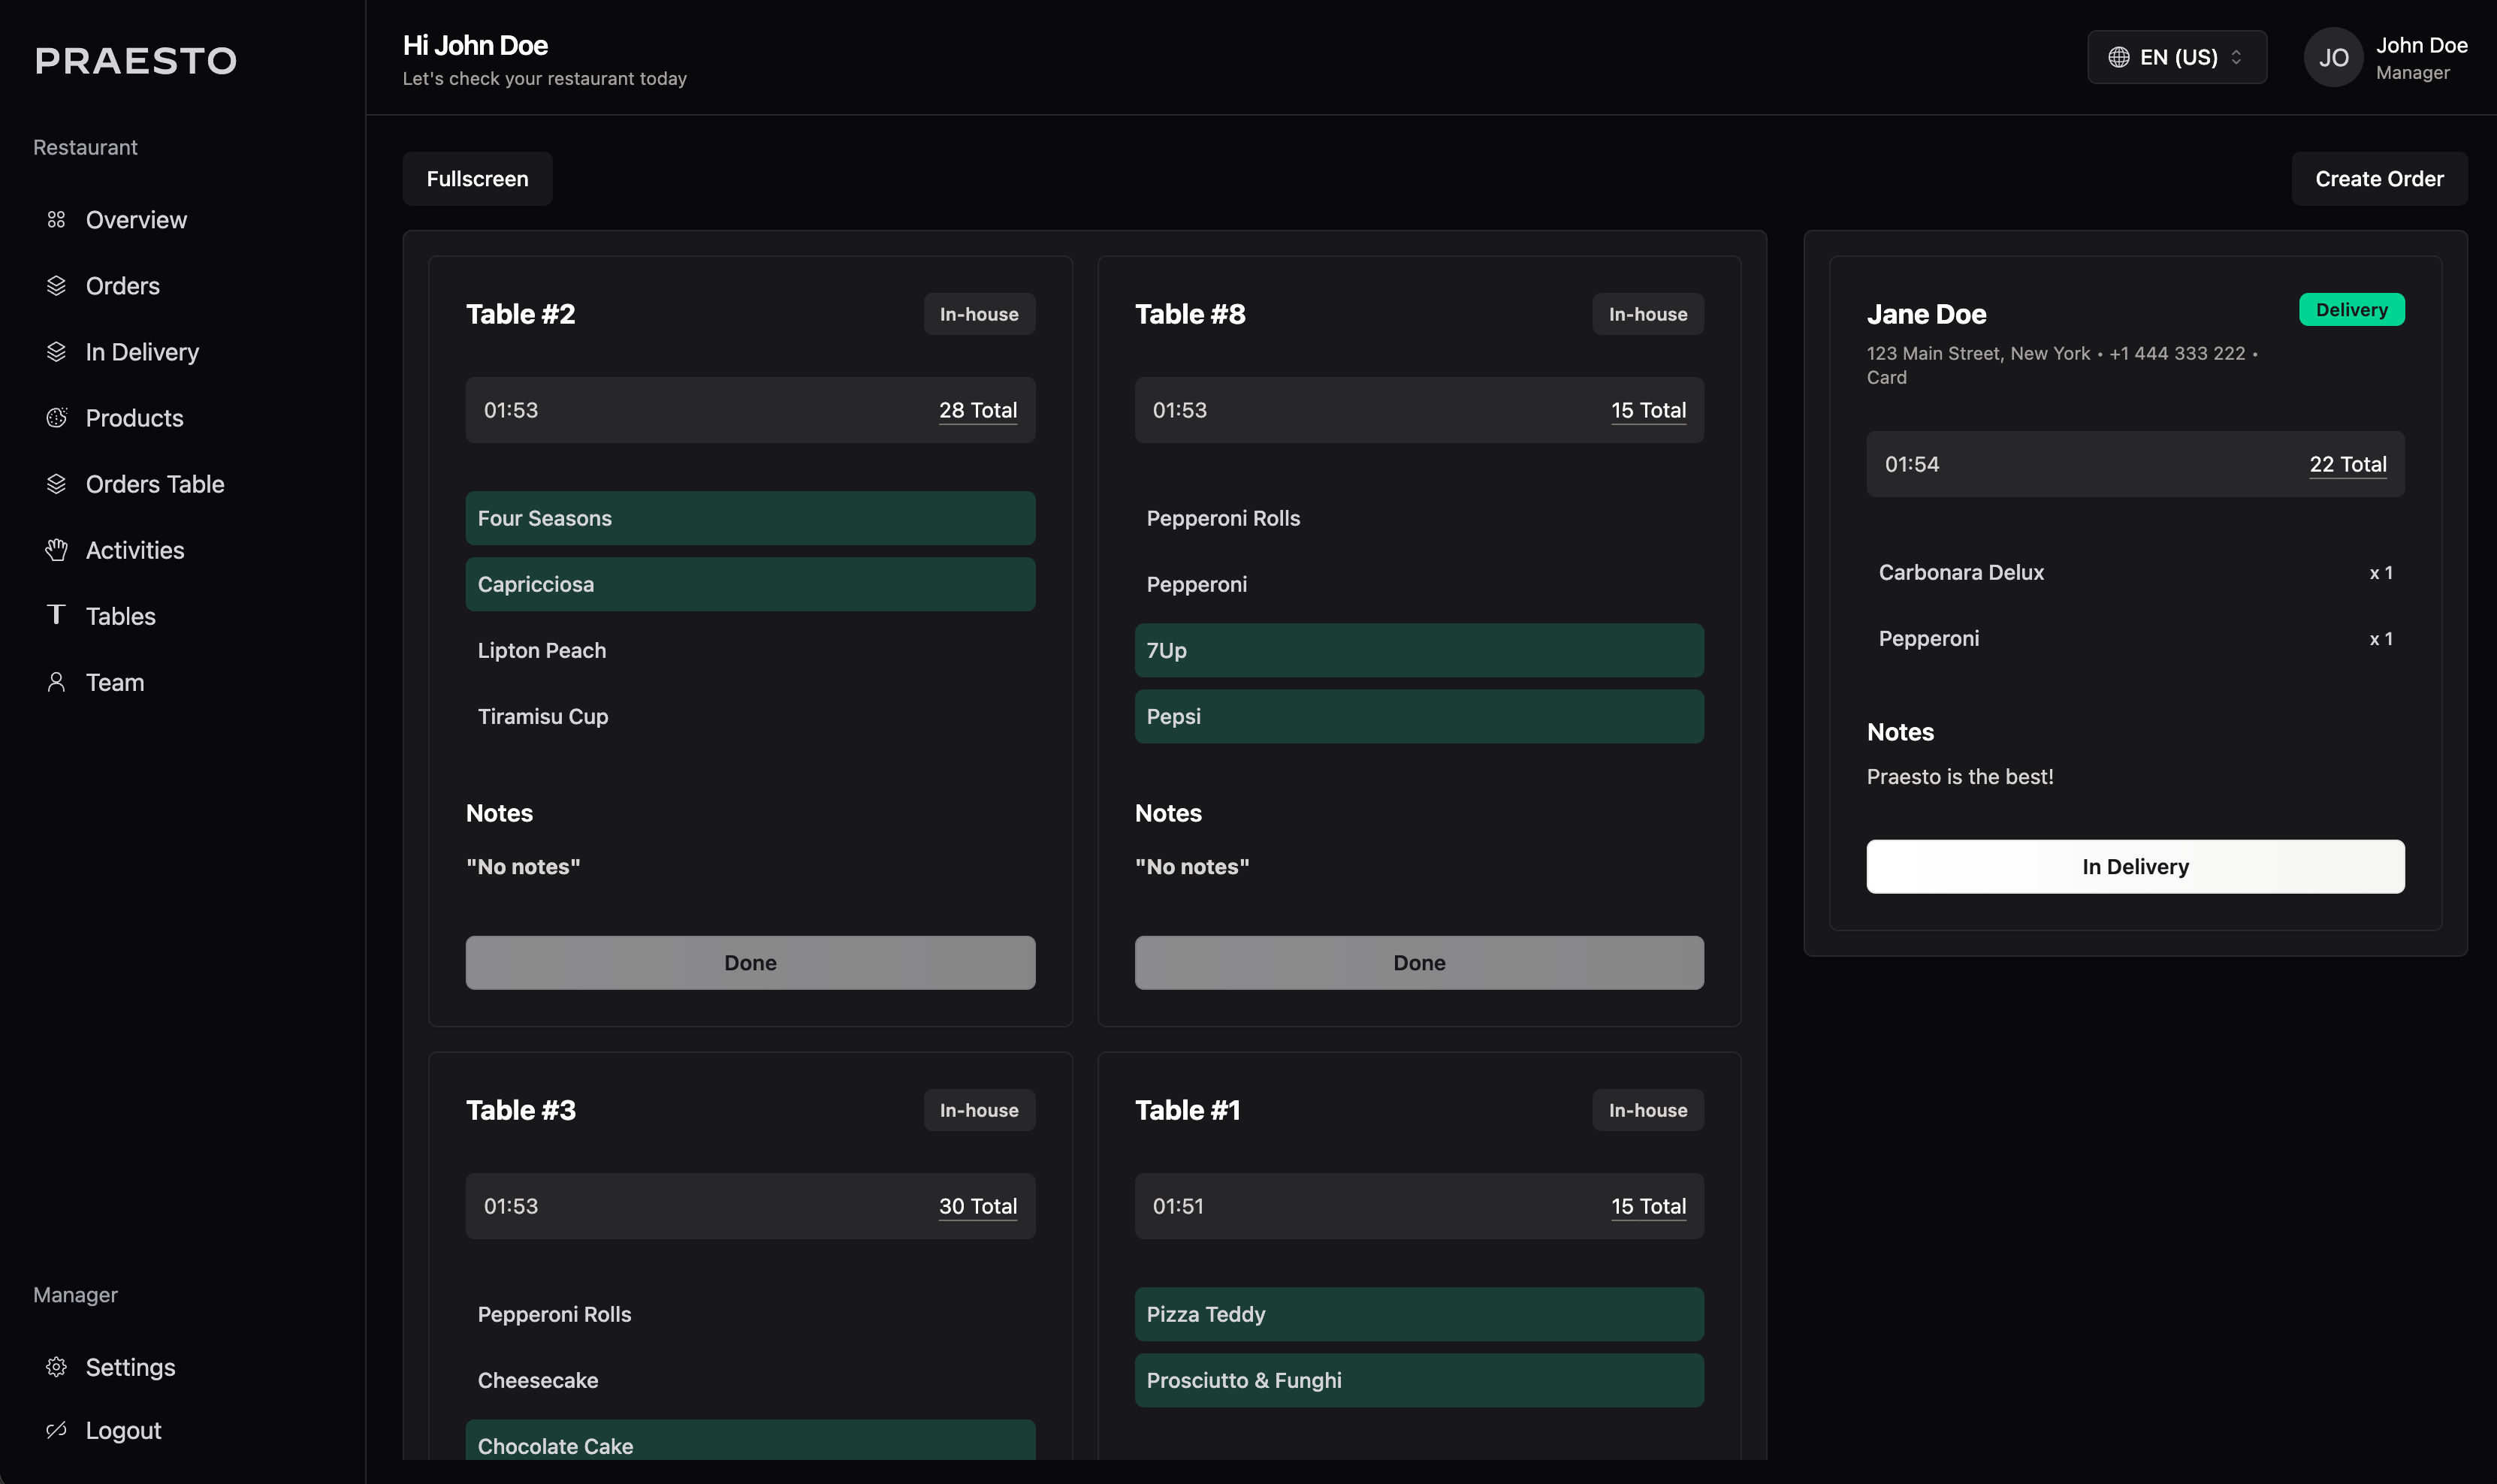
Task: Click the Activities hand icon
Action: 57,549
